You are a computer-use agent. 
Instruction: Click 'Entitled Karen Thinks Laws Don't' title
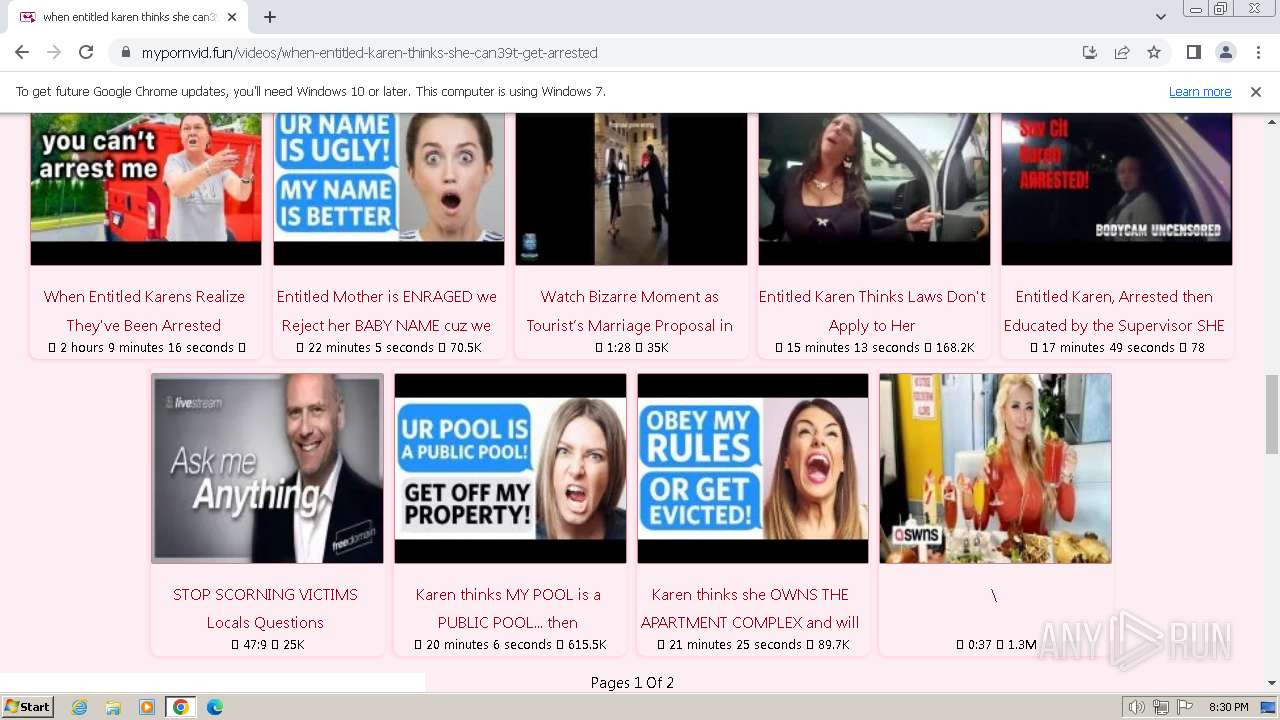[x=872, y=311]
